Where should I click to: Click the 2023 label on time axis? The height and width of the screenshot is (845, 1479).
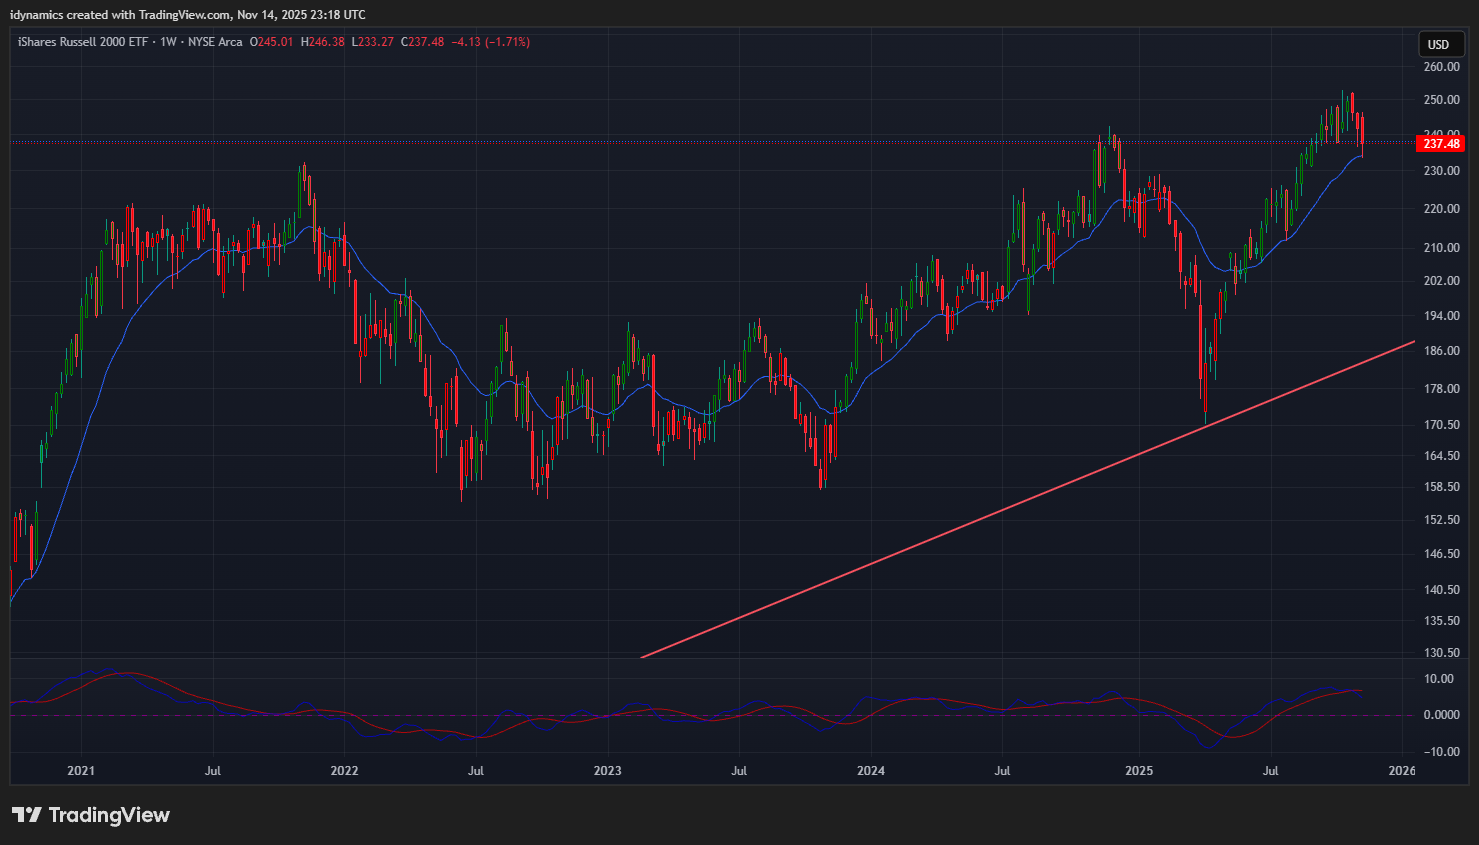coord(607,771)
